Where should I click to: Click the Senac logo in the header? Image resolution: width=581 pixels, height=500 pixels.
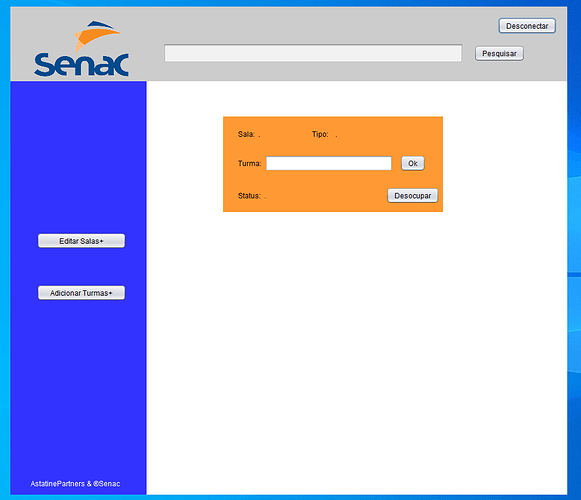click(x=81, y=48)
